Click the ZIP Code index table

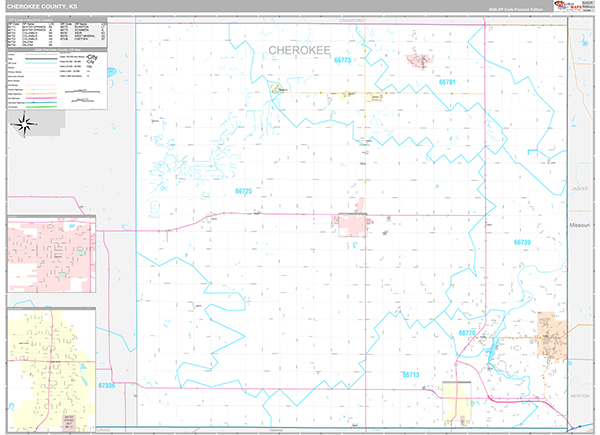tap(57, 34)
